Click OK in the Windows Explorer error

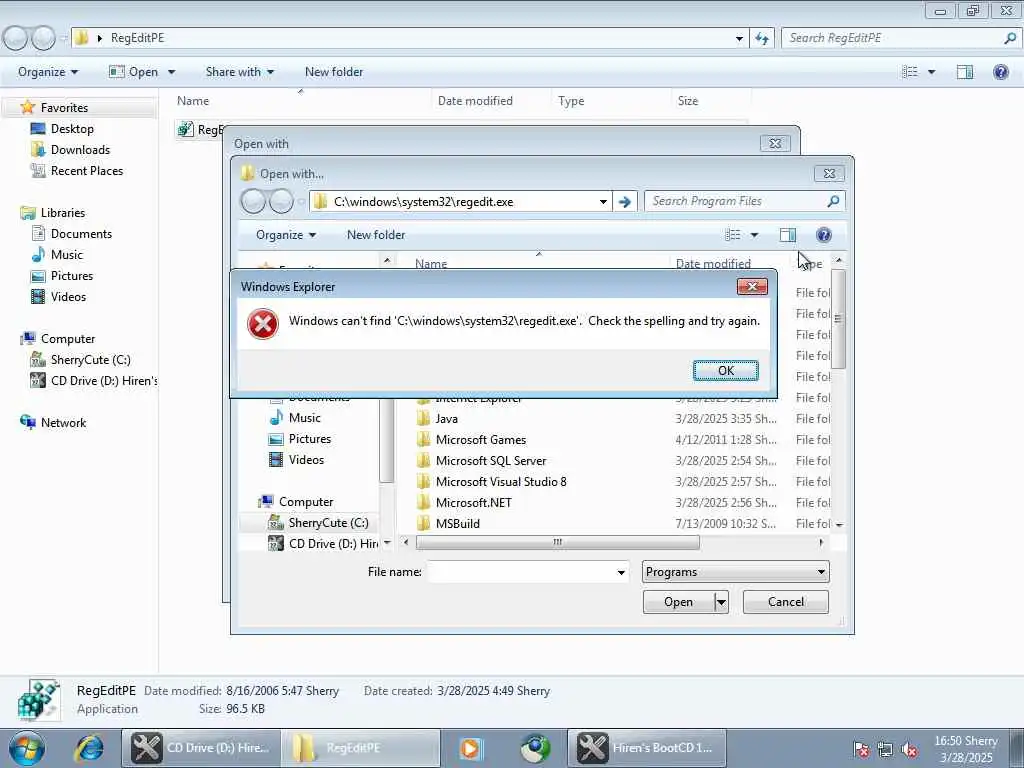[726, 370]
